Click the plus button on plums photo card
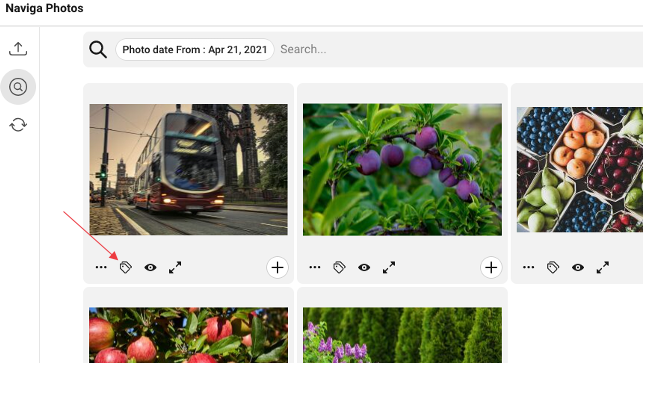This screenshot has width=649, height=406. click(491, 267)
